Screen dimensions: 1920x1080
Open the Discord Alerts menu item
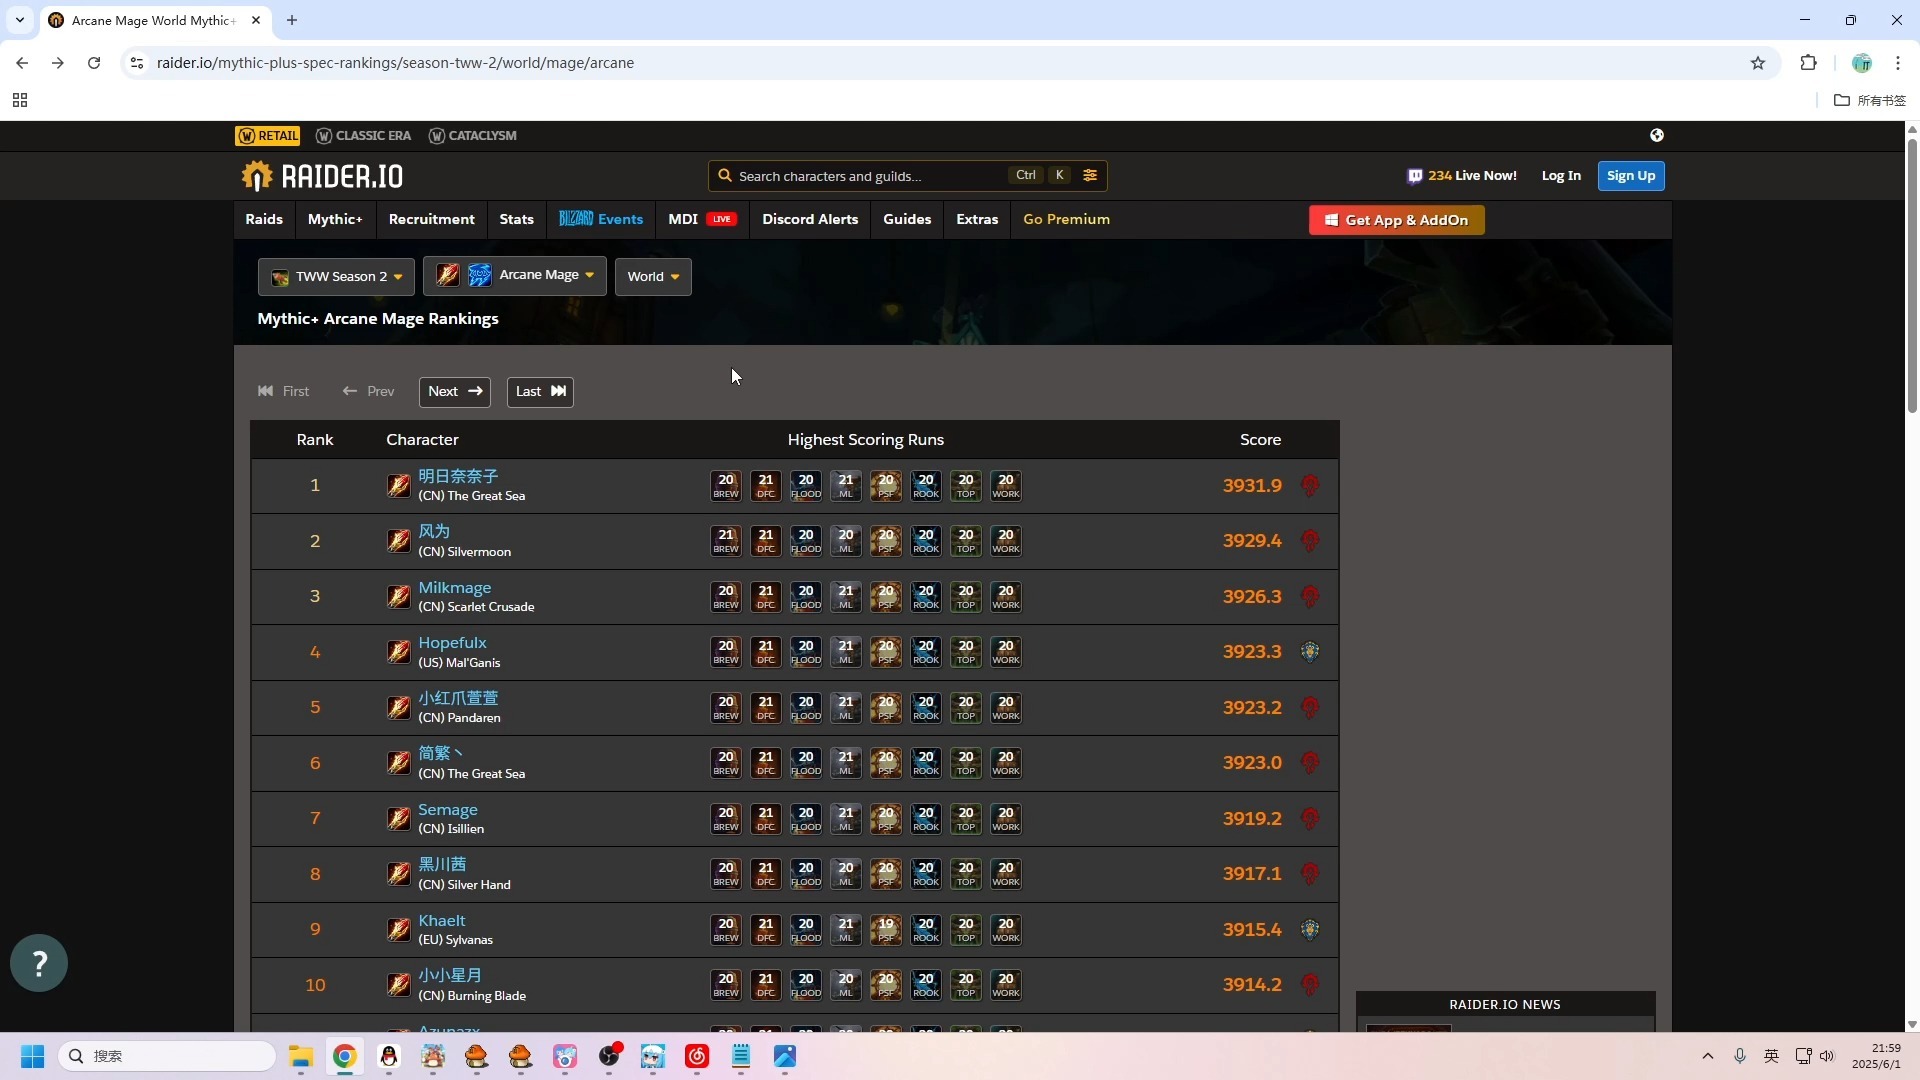810,219
